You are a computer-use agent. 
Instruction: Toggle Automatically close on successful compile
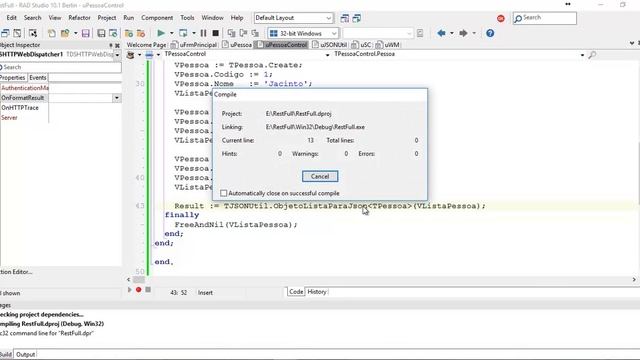click(x=223, y=193)
